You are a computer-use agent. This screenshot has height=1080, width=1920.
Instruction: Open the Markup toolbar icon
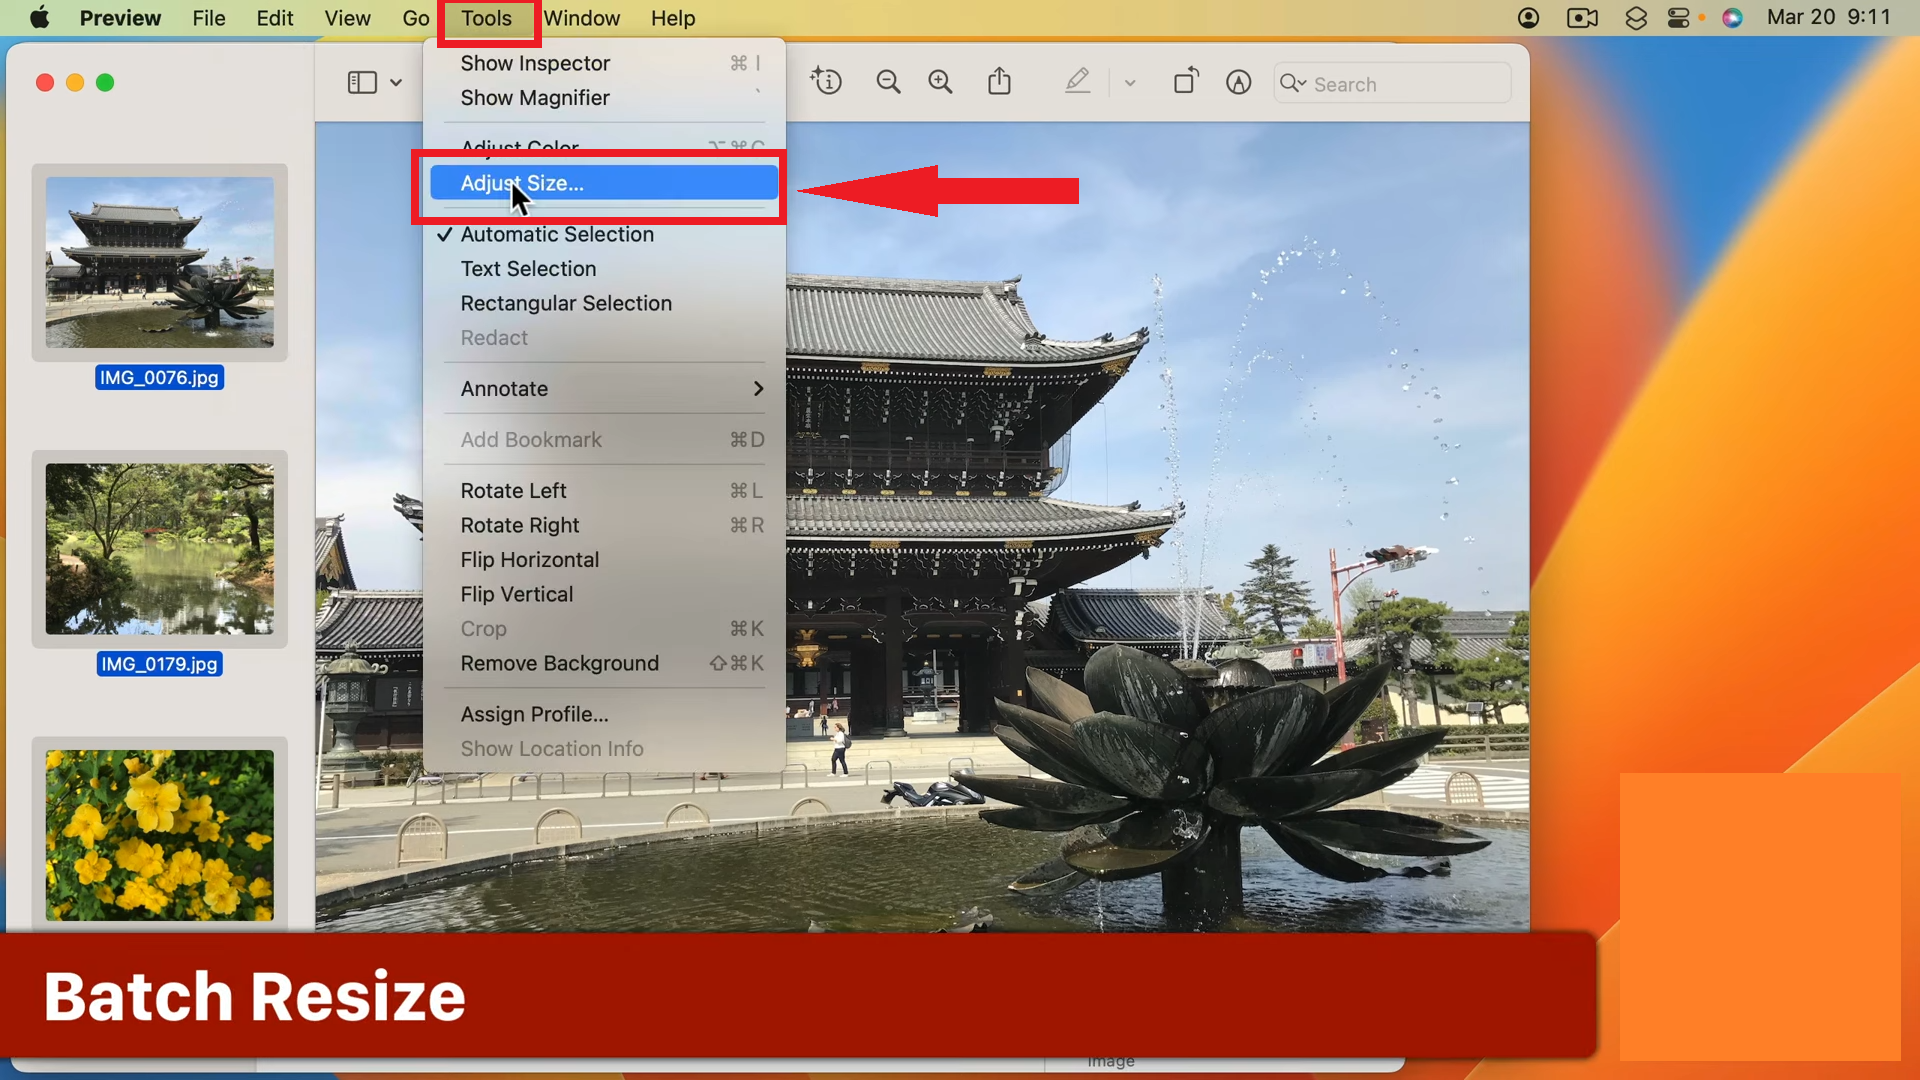click(1238, 83)
